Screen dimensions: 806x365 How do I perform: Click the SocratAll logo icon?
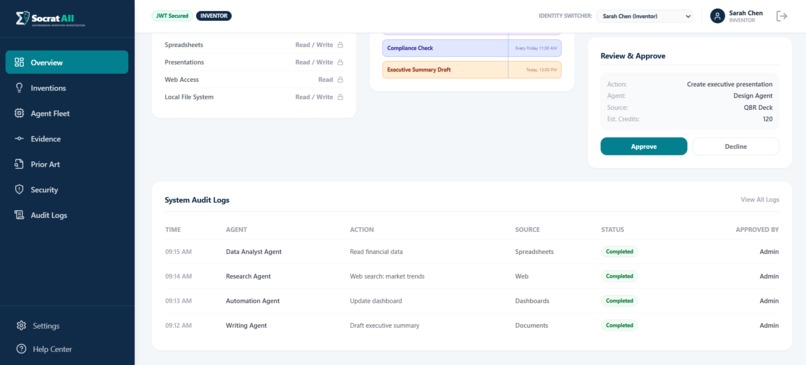[x=22, y=19]
